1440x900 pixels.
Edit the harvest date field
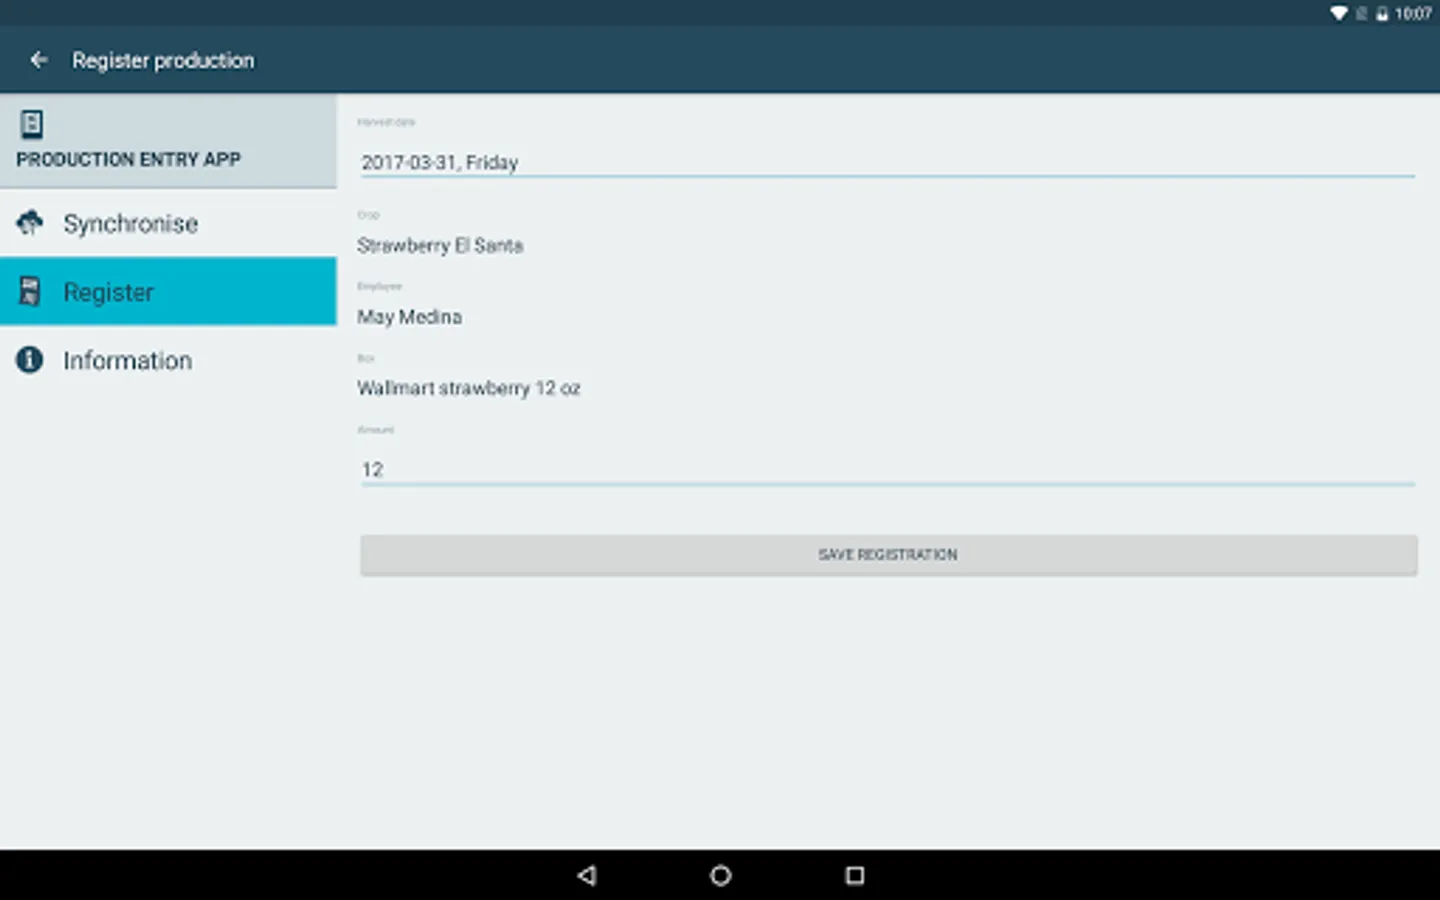point(888,162)
